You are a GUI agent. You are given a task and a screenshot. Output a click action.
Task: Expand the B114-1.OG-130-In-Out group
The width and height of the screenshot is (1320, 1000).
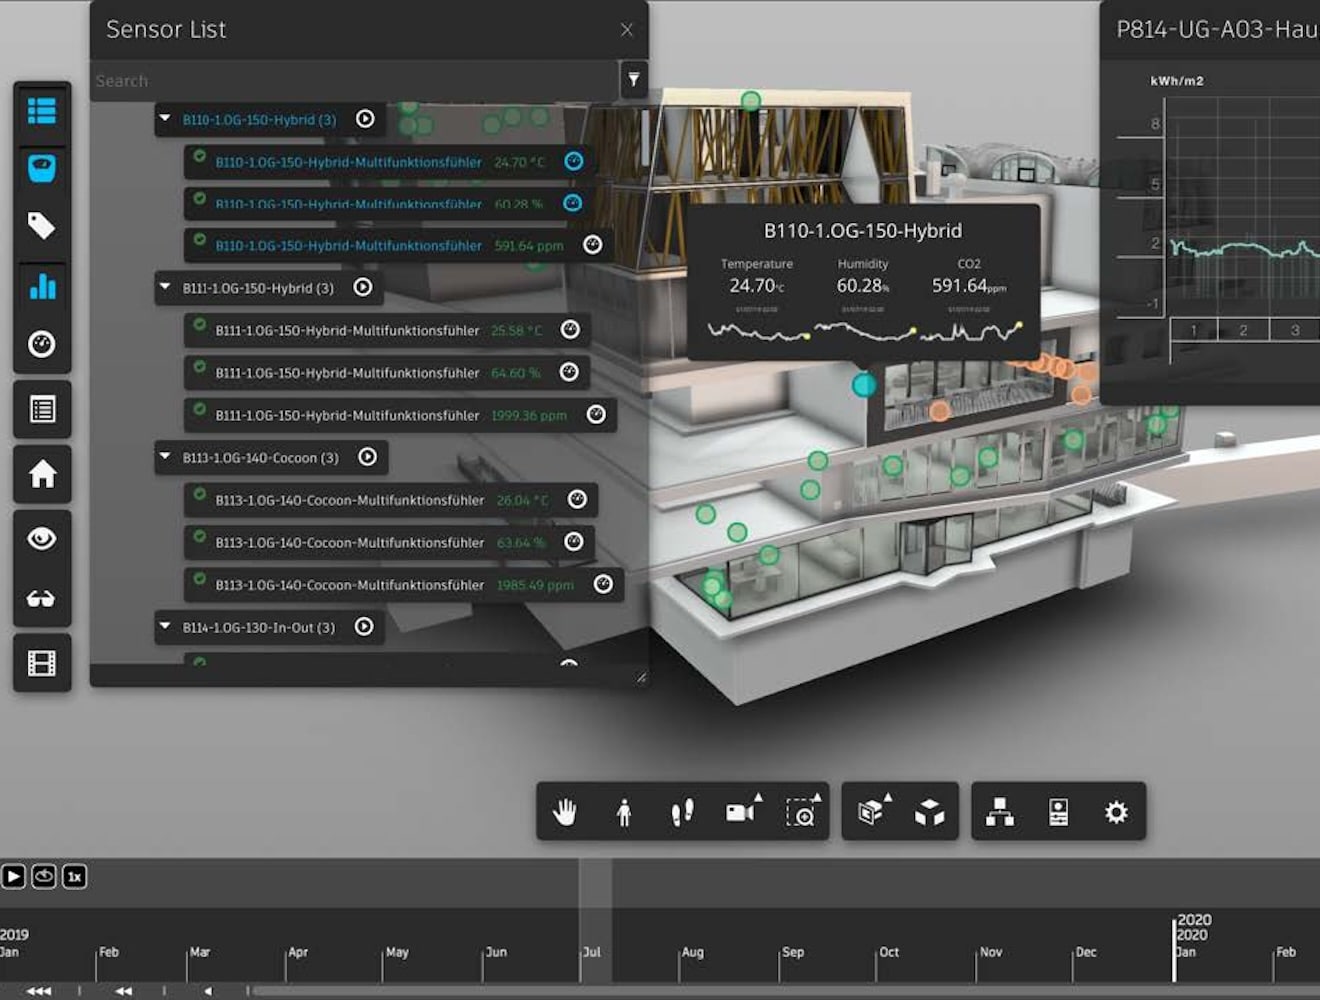pos(164,628)
